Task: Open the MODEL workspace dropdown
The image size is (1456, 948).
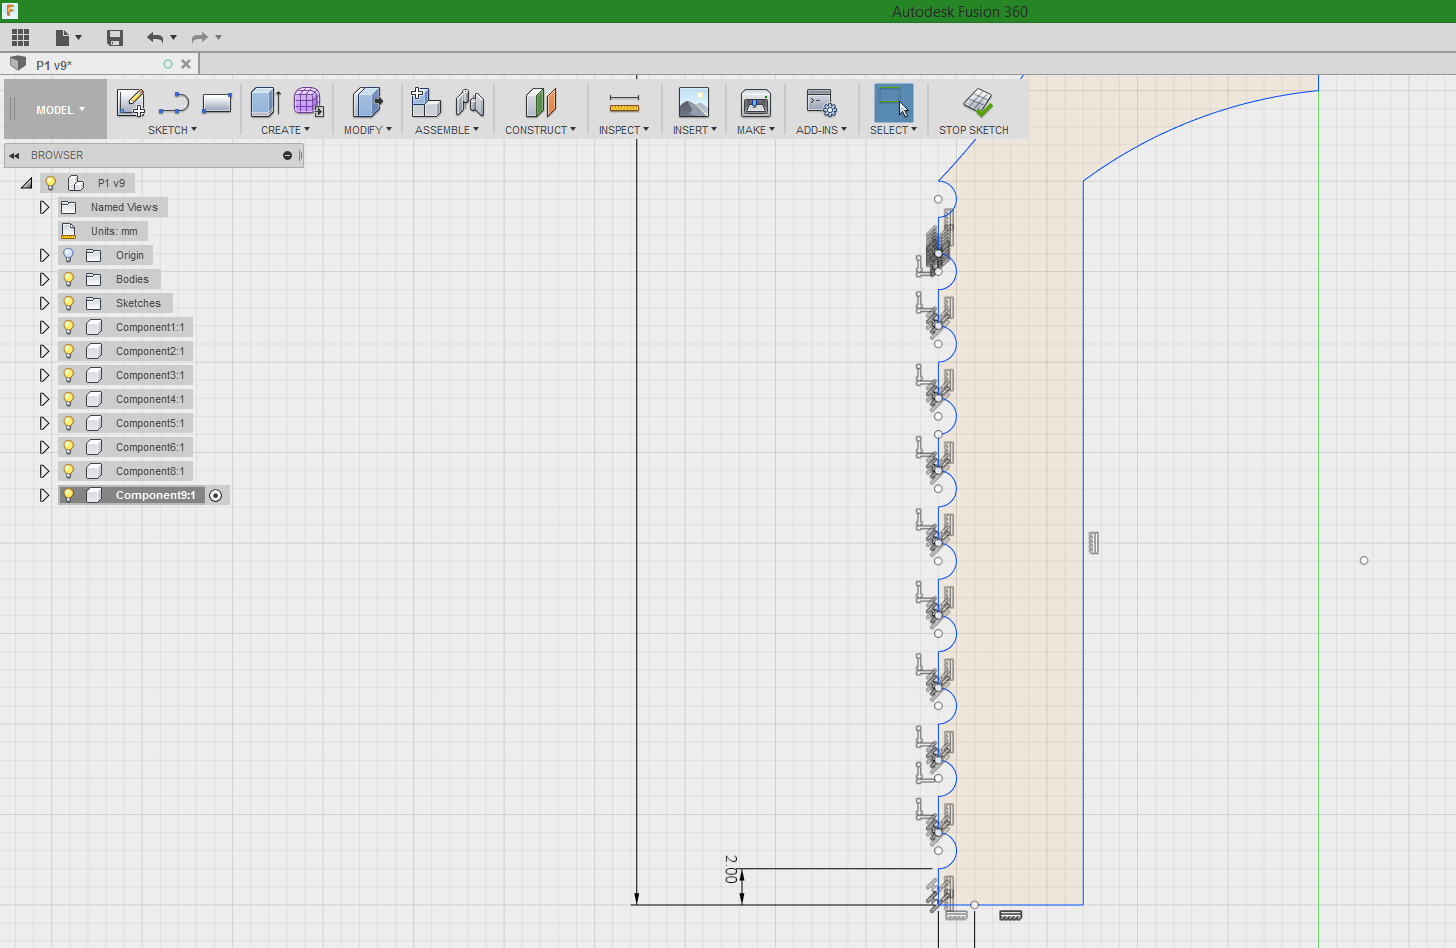Action: pyautogui.click(x=60, y=110)
